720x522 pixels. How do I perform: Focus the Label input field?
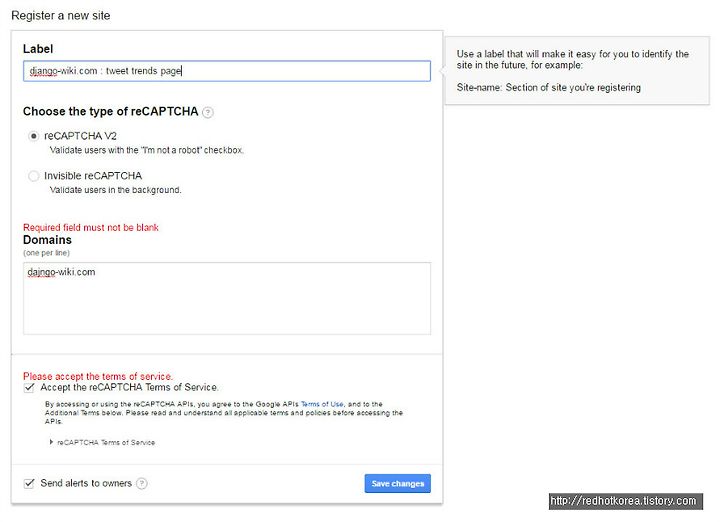click(x=227, y=71)
